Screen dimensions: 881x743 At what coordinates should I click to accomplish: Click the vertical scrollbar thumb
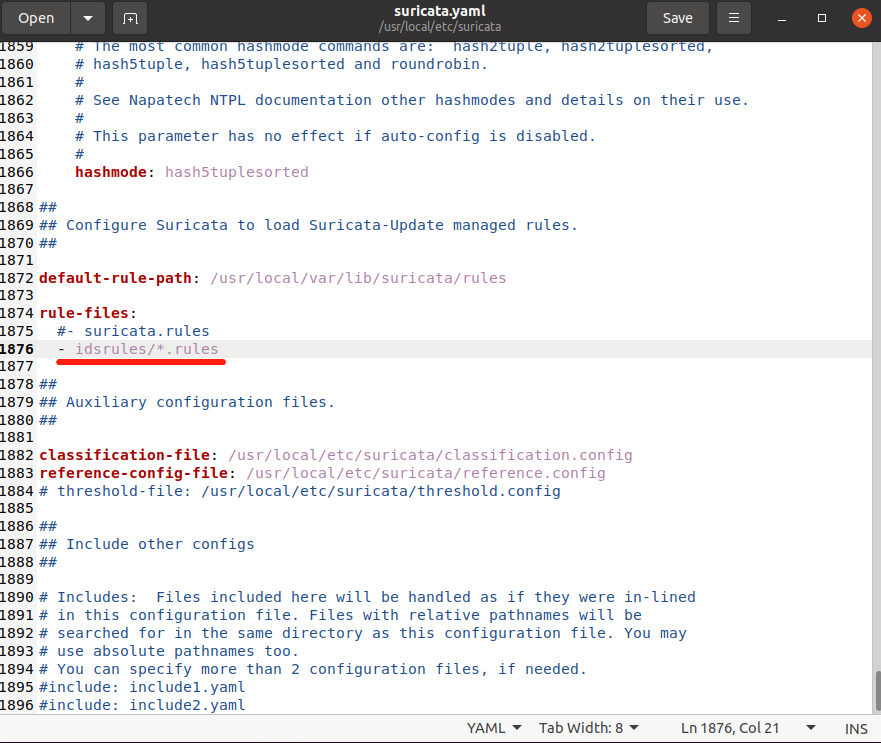pyautogui.click(x=877, y=691)
